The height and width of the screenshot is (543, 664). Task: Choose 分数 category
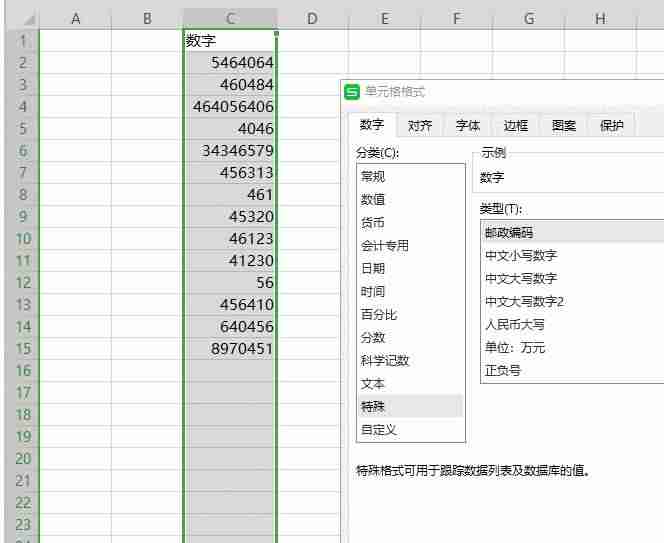[x=410, y=337]
